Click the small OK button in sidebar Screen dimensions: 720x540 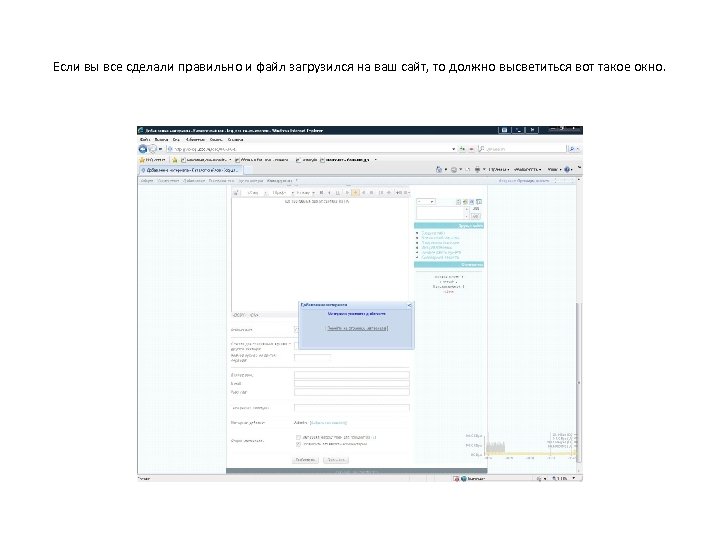coord(476,216)
